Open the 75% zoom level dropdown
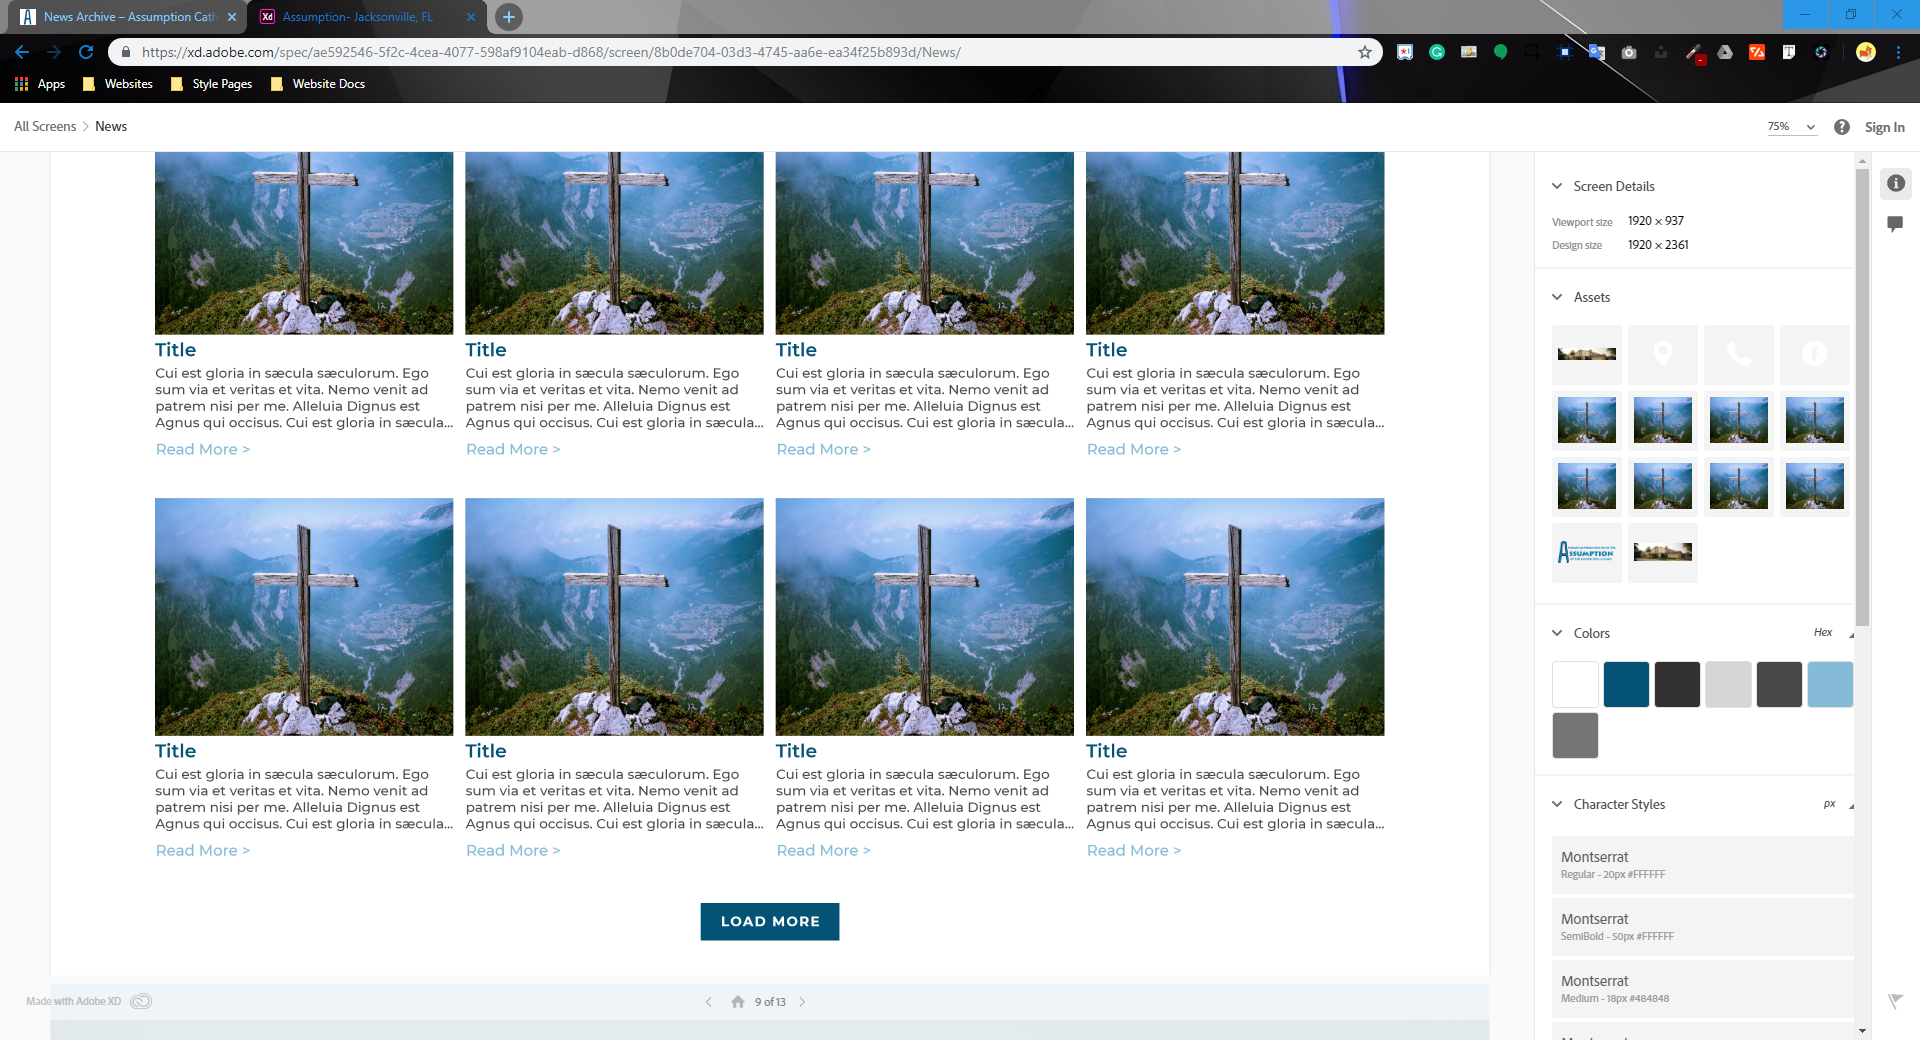This screenshot has width=1920, height=1040. coord(1790,127)
